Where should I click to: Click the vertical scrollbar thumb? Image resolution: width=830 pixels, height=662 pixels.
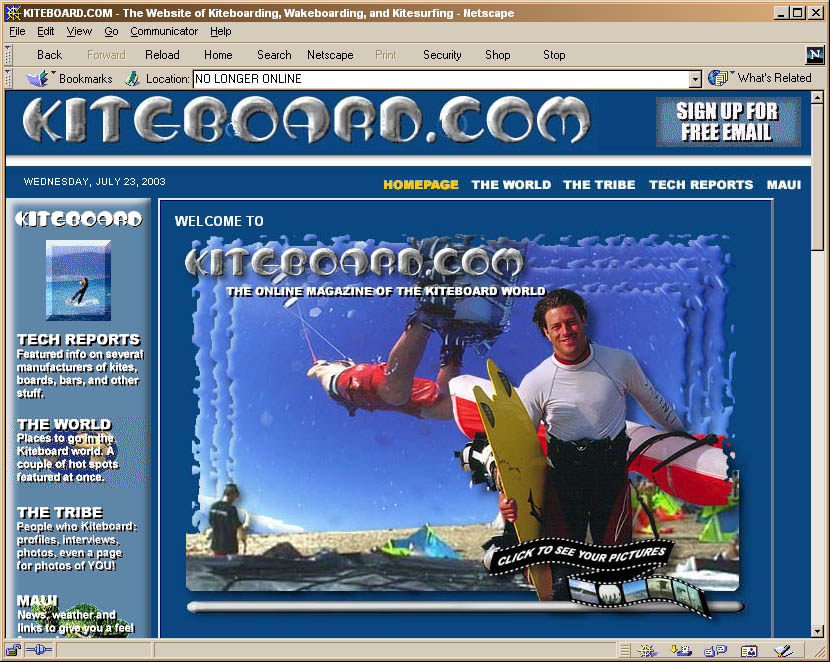(x=817, y=178)
